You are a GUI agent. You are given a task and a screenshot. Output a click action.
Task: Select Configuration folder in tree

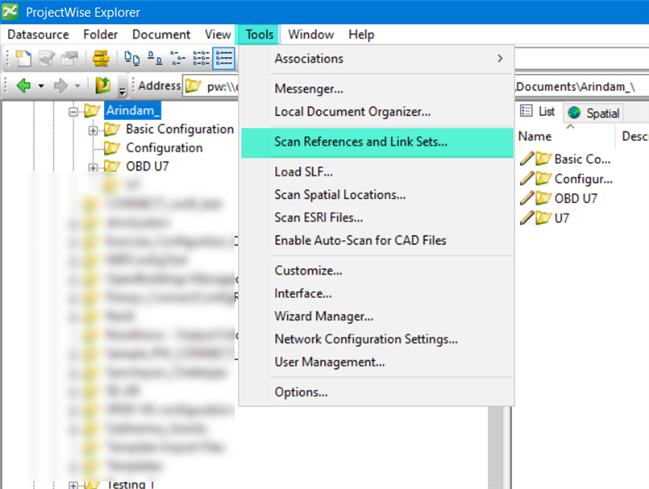tap(164, 148)
